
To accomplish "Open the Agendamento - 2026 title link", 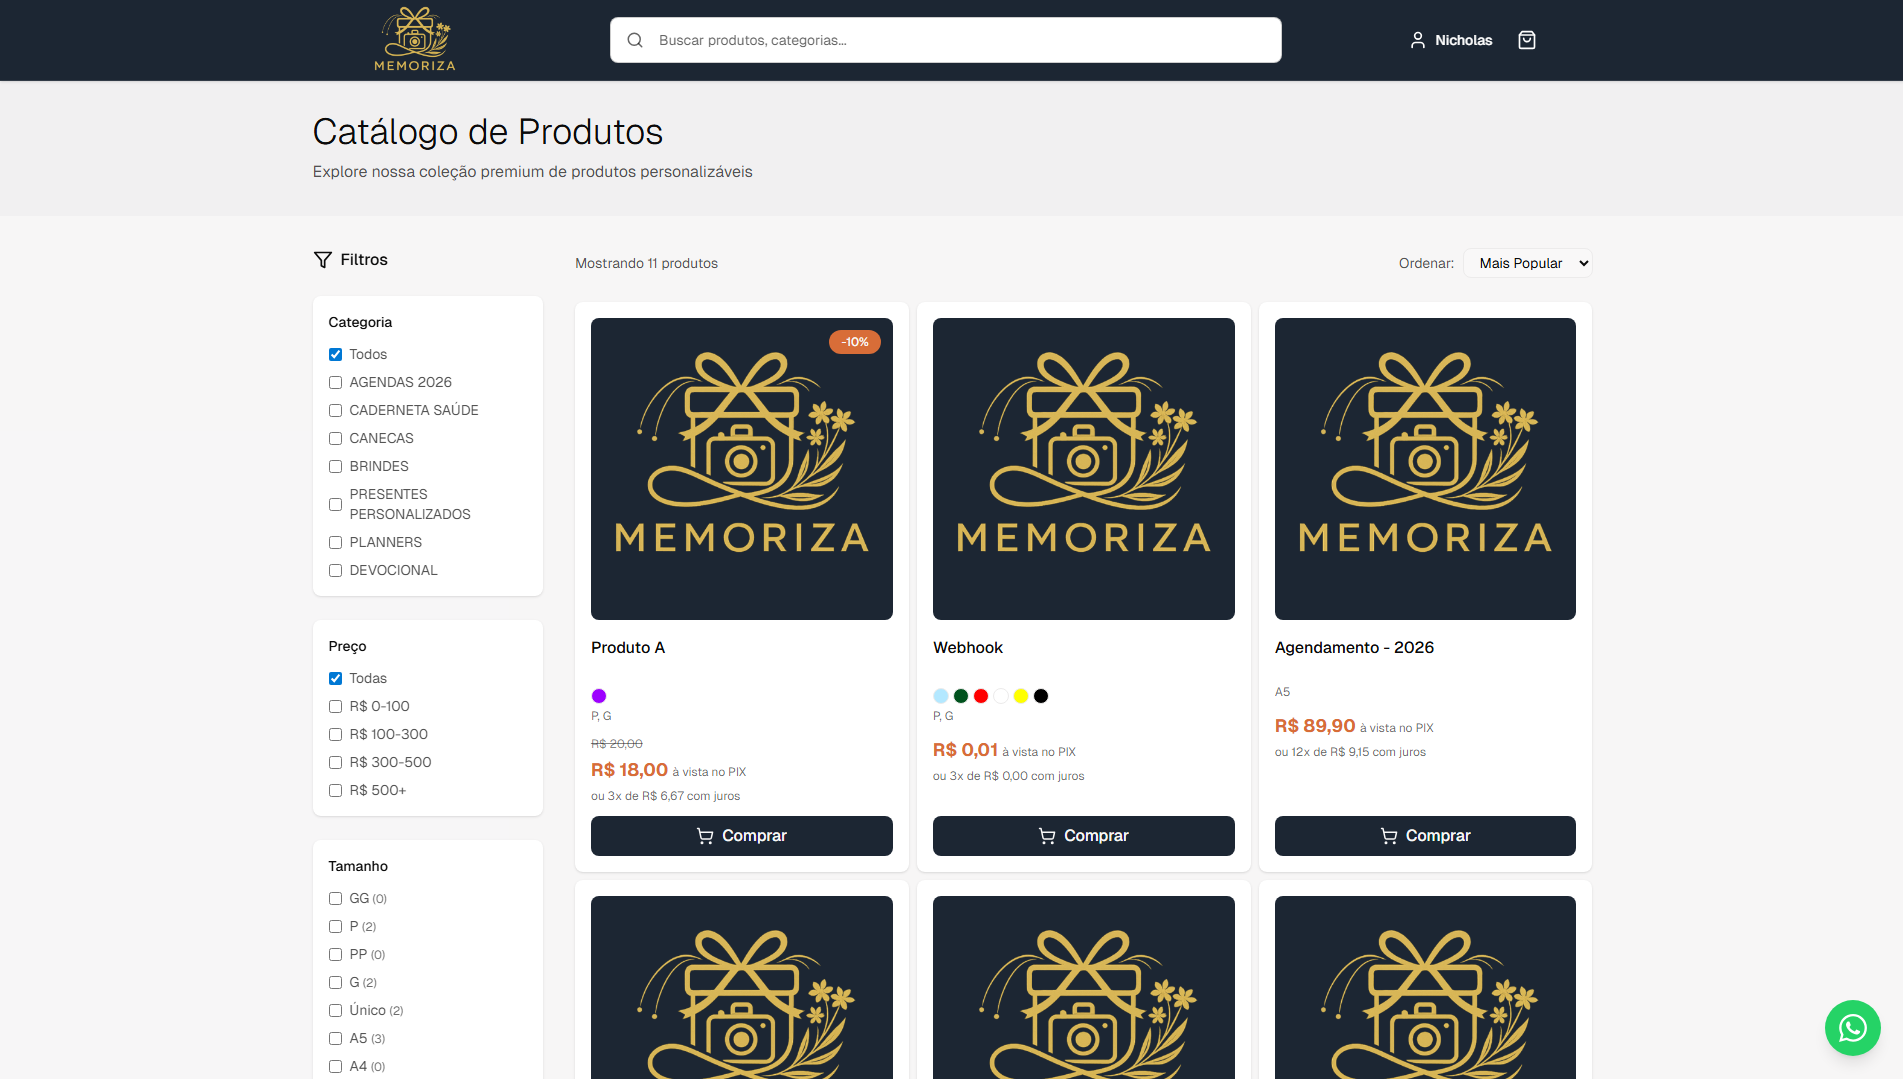I will [x=1354, y=648].
